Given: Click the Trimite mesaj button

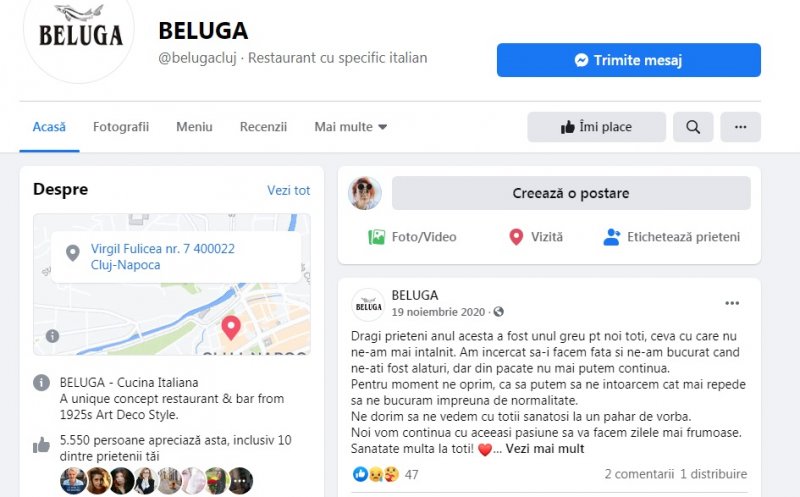Looking at the screenshot, I should point(629,60).
